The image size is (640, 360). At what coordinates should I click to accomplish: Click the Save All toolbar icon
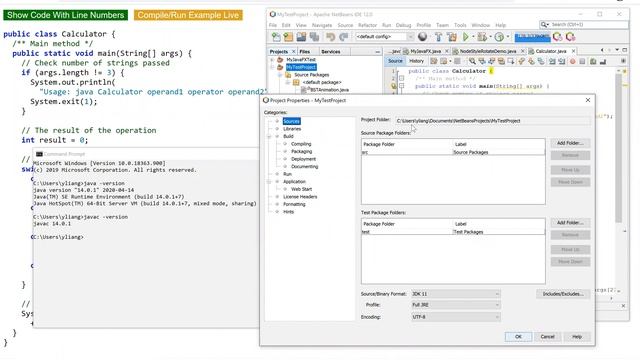coord(314,37)
